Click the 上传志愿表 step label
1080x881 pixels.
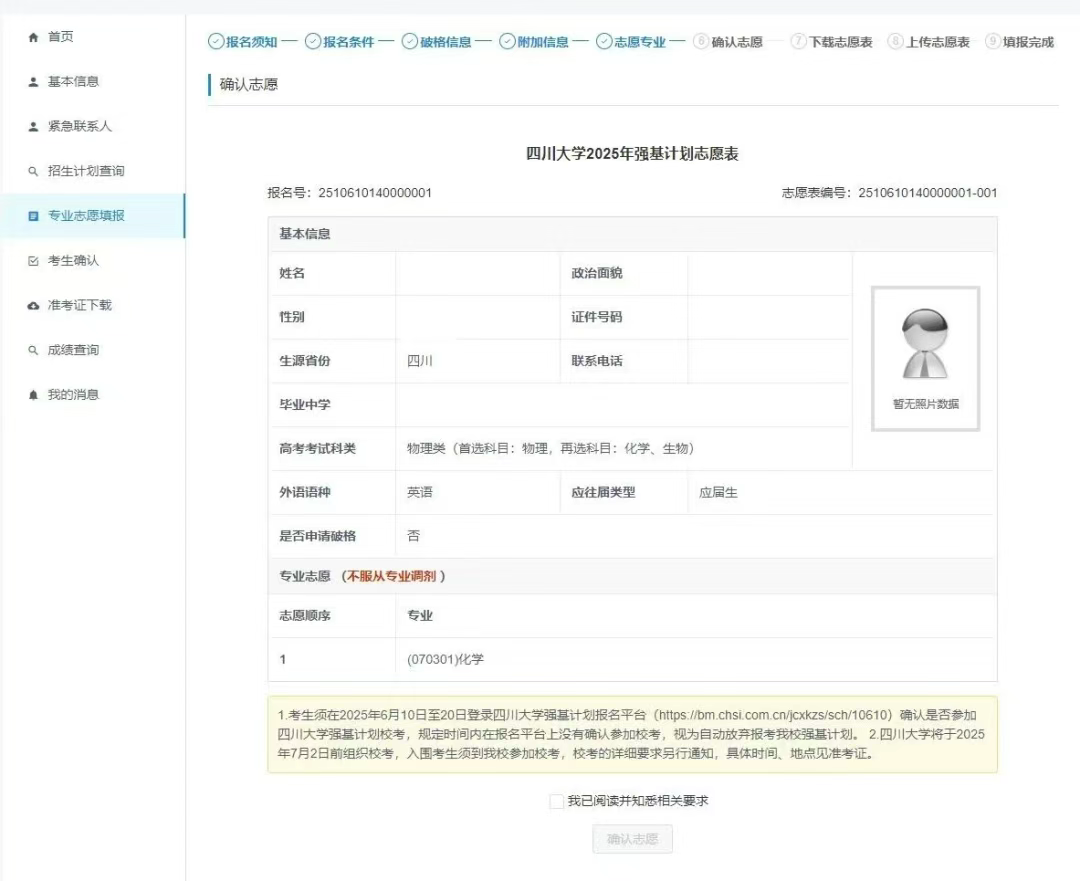[937, 42]
